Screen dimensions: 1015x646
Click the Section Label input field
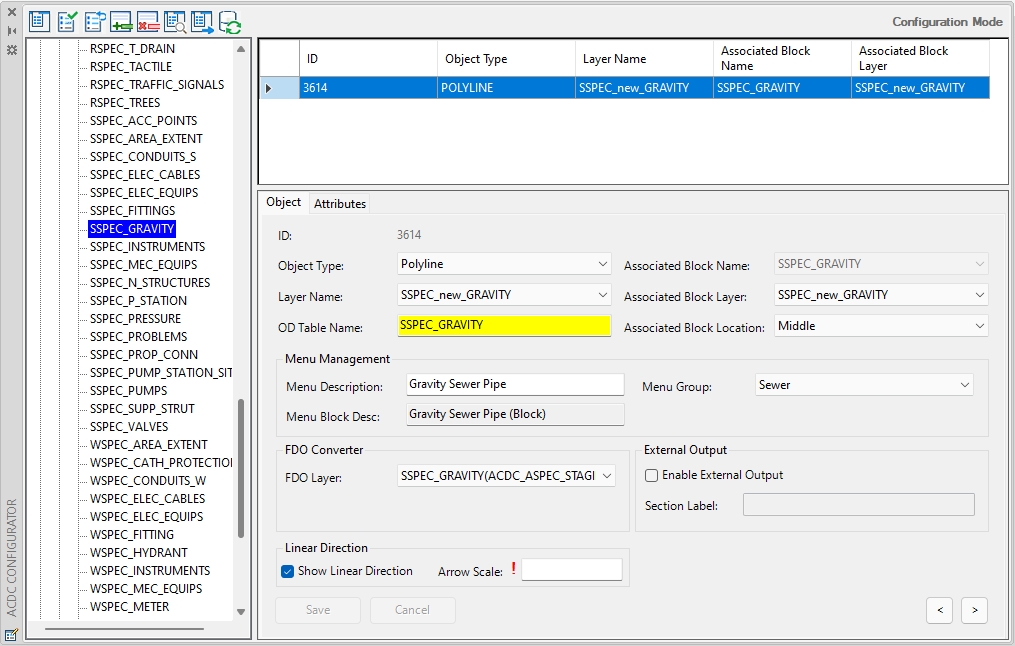click(858, 505)
